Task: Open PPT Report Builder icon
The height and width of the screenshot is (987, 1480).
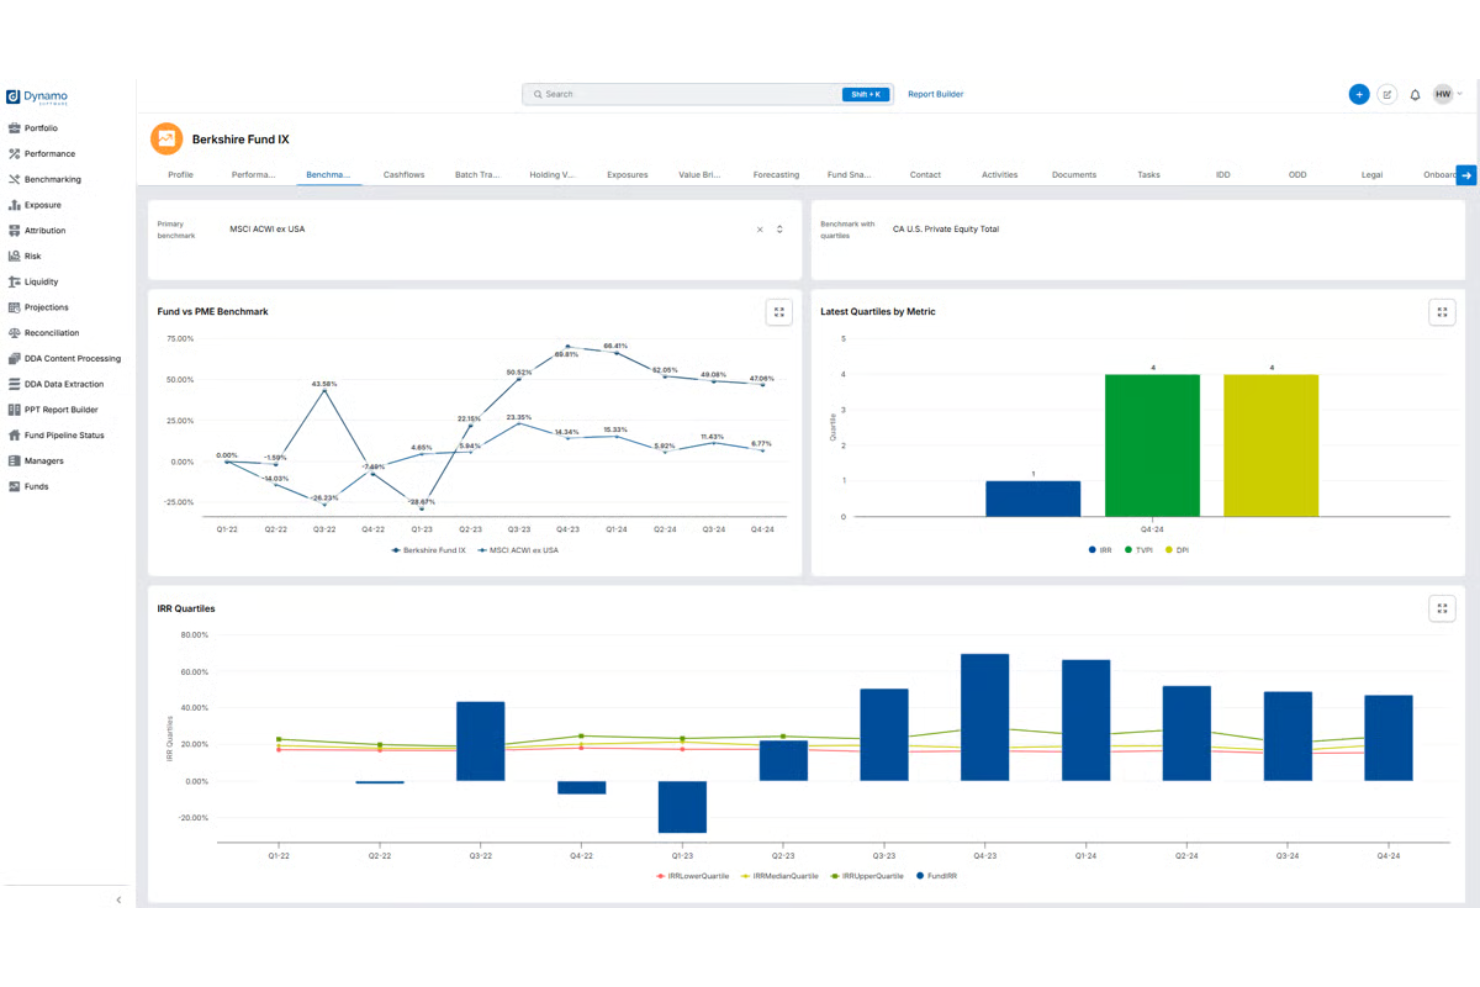Action: (14, 410)
